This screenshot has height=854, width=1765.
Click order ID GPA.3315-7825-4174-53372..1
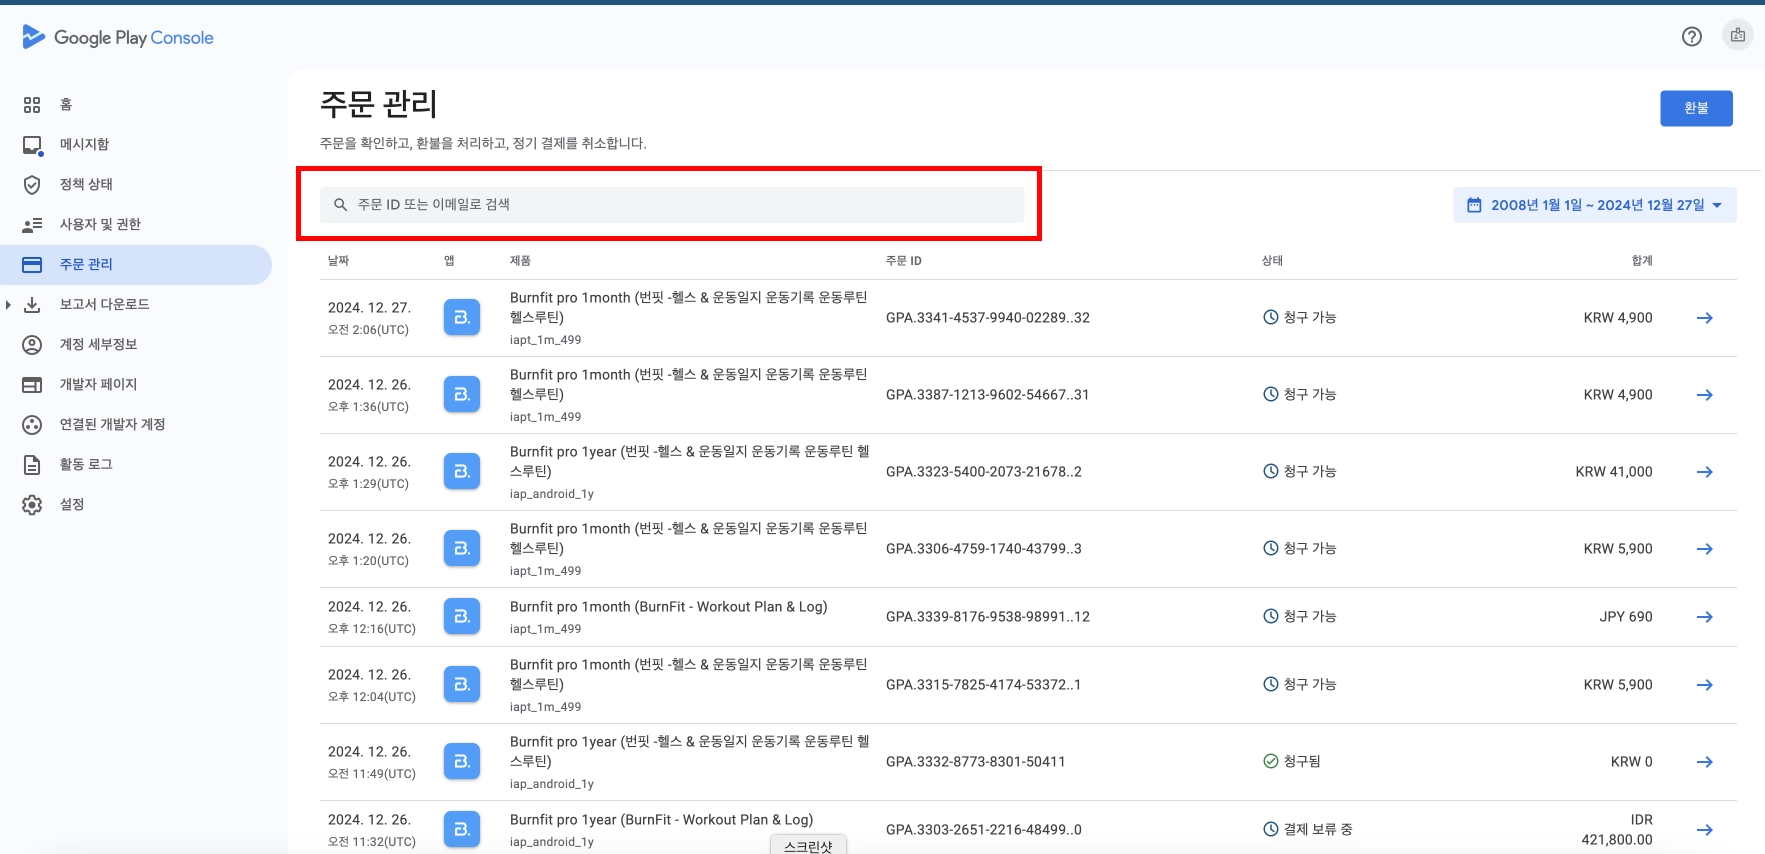(x=984, y=685)
